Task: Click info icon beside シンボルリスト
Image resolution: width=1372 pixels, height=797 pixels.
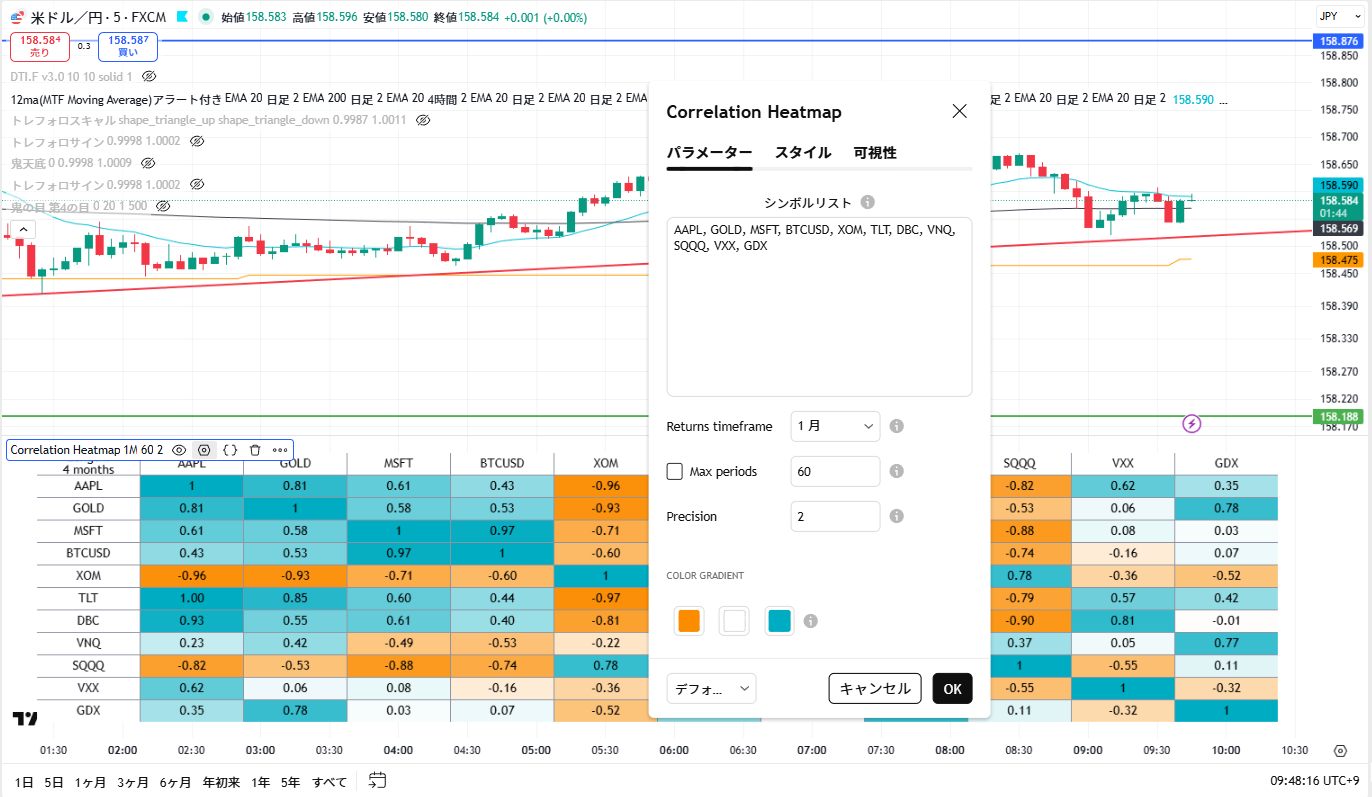Action: (868, 202)
